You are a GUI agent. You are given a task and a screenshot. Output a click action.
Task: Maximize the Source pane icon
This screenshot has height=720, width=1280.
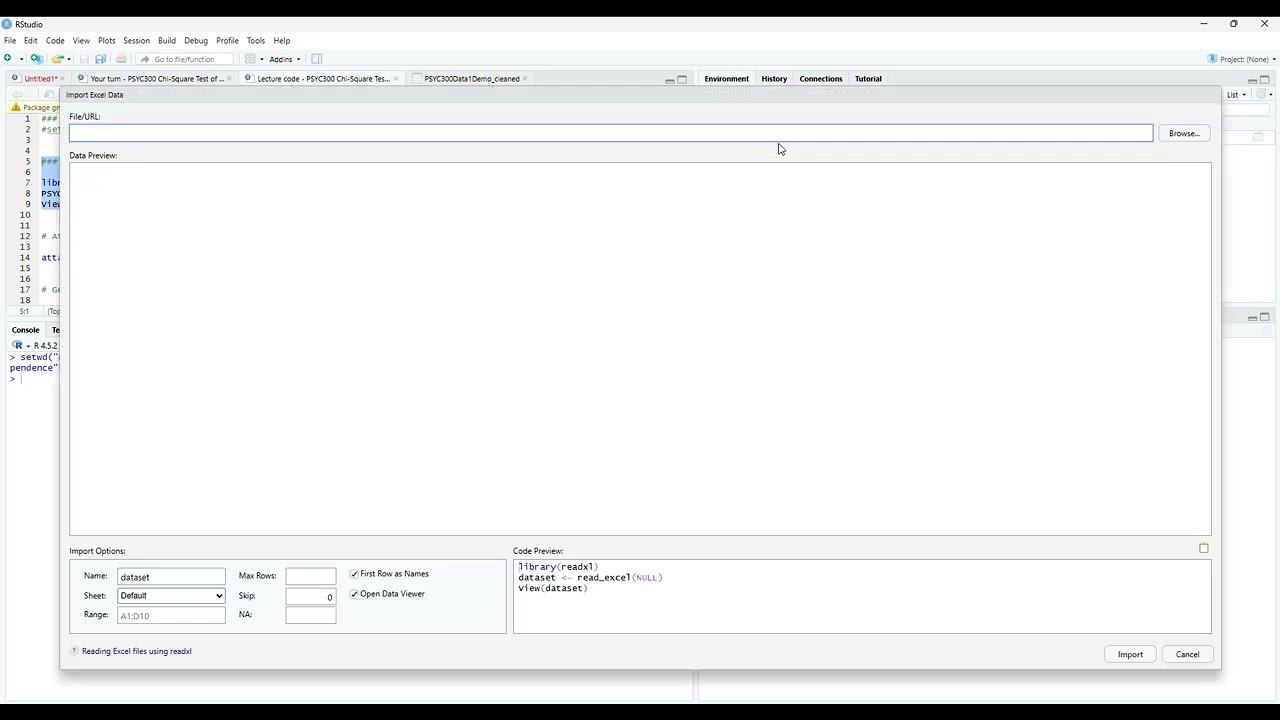pos(682,80)
